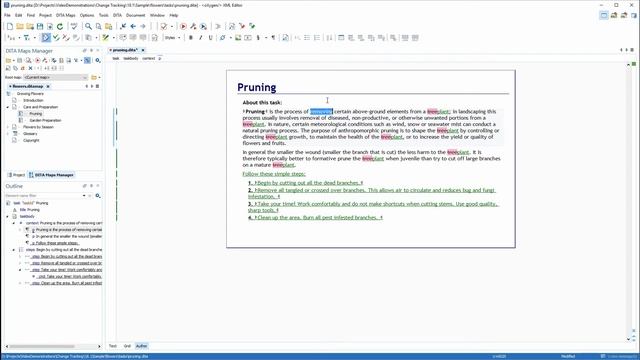The height and width of the screenshot is (360, 640).
Task: Open the Edit menu
Action: (x=19, y=15)
